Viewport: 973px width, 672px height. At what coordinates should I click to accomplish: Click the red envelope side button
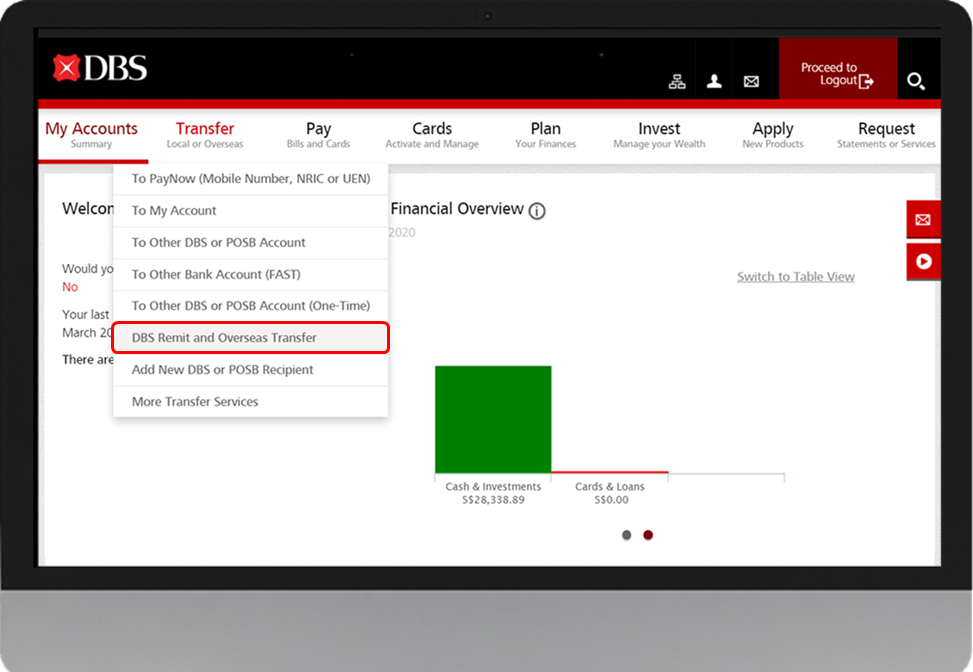[922, 219]
